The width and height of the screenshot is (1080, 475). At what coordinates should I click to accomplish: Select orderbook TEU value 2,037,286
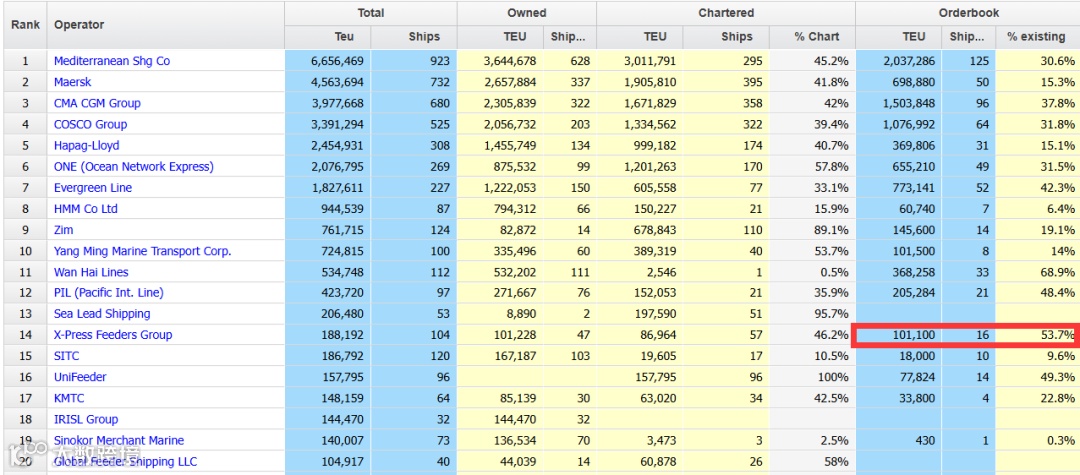tap(908, 61)
